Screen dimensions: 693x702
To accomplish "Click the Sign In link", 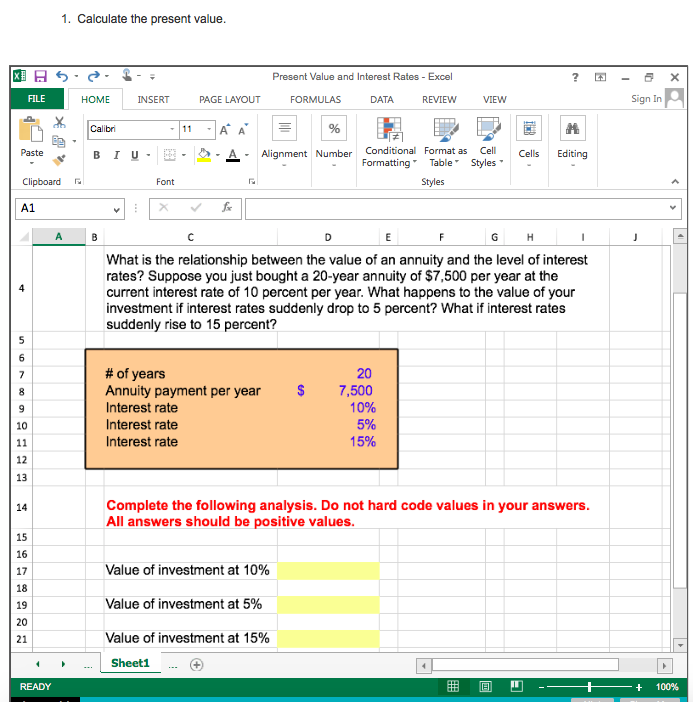I will pos(646,98).
